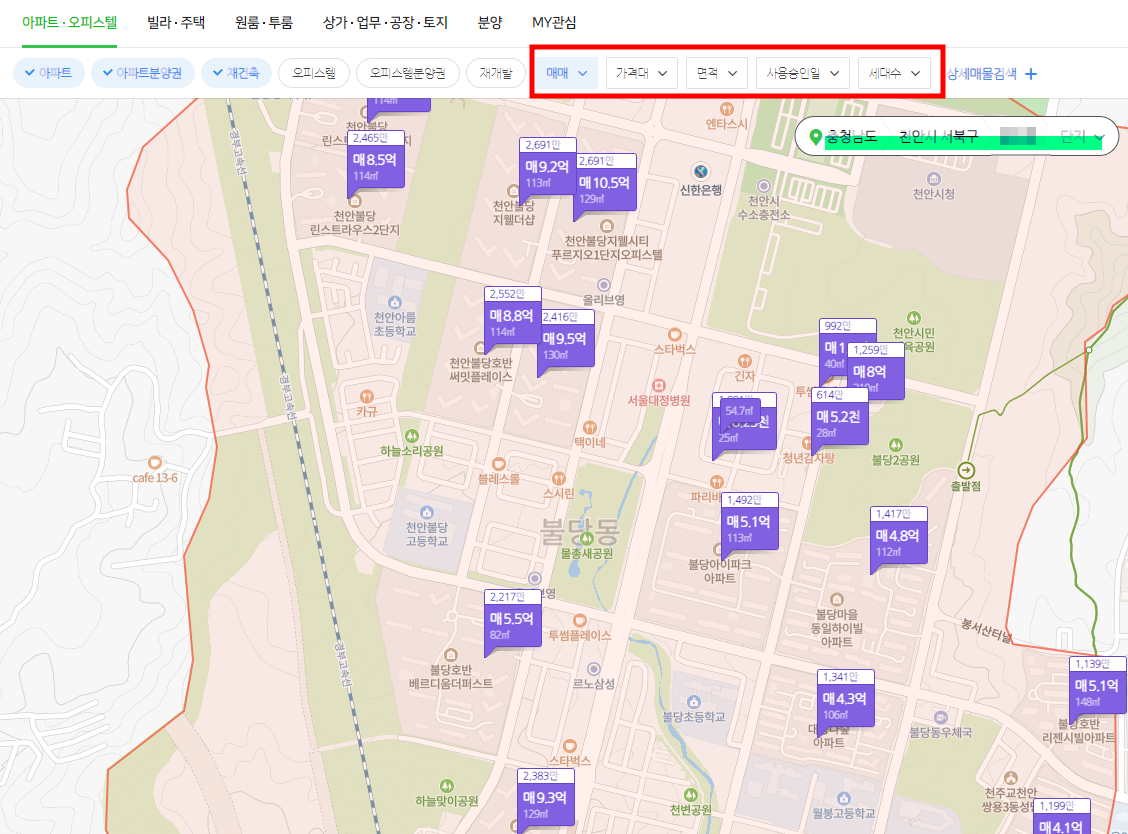Switch to the 원룸·투룸 tab
The image size is (1128, 834).
264,22
